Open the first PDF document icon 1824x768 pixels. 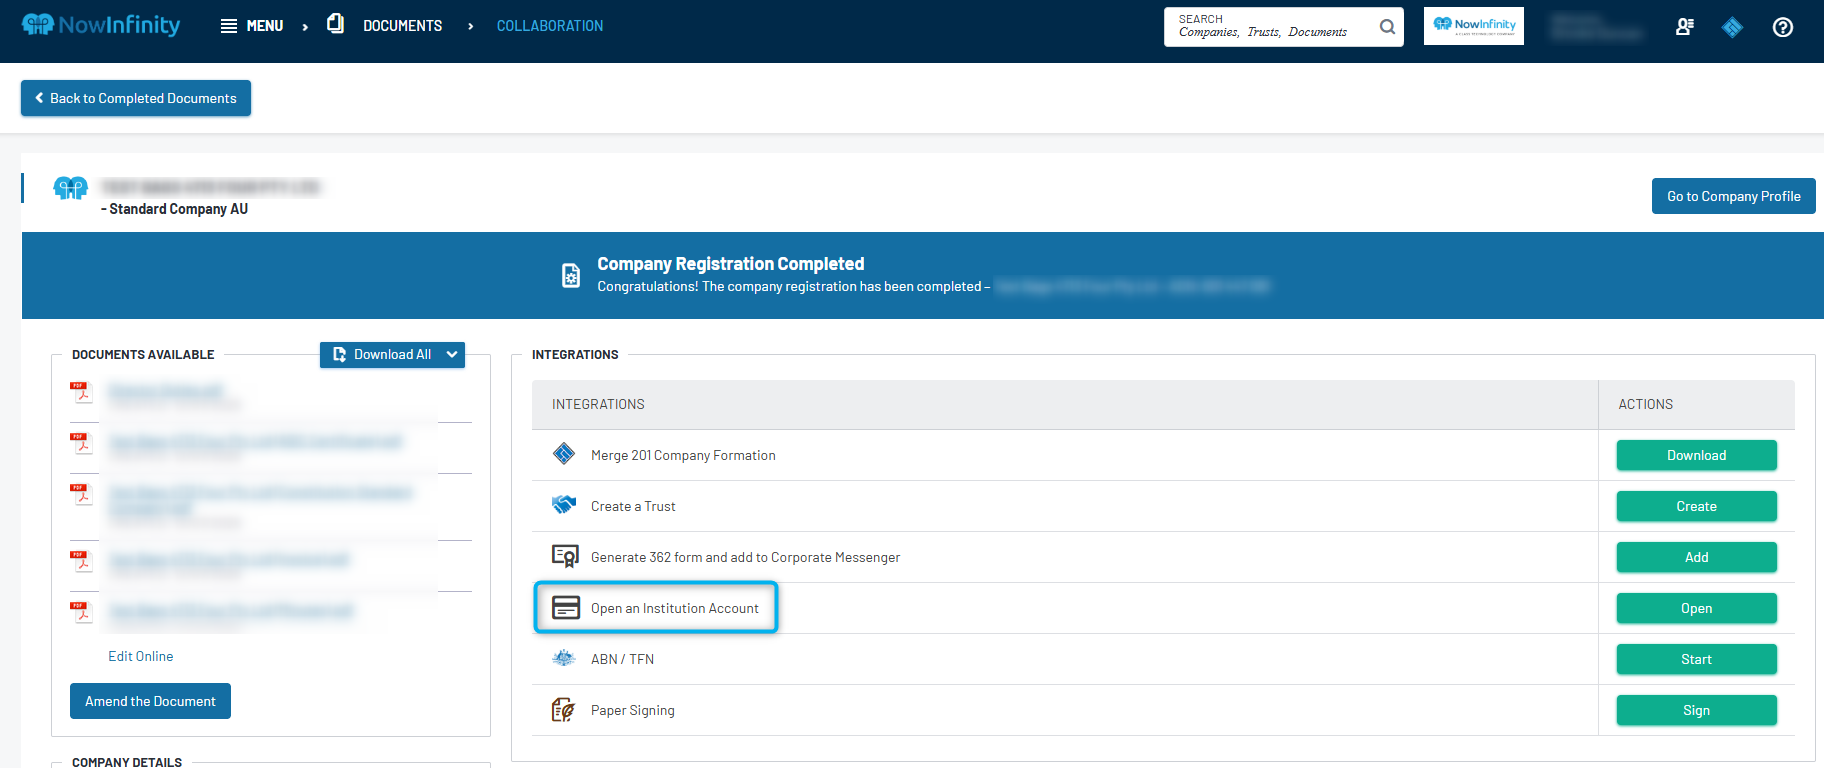tap(81, 391)
